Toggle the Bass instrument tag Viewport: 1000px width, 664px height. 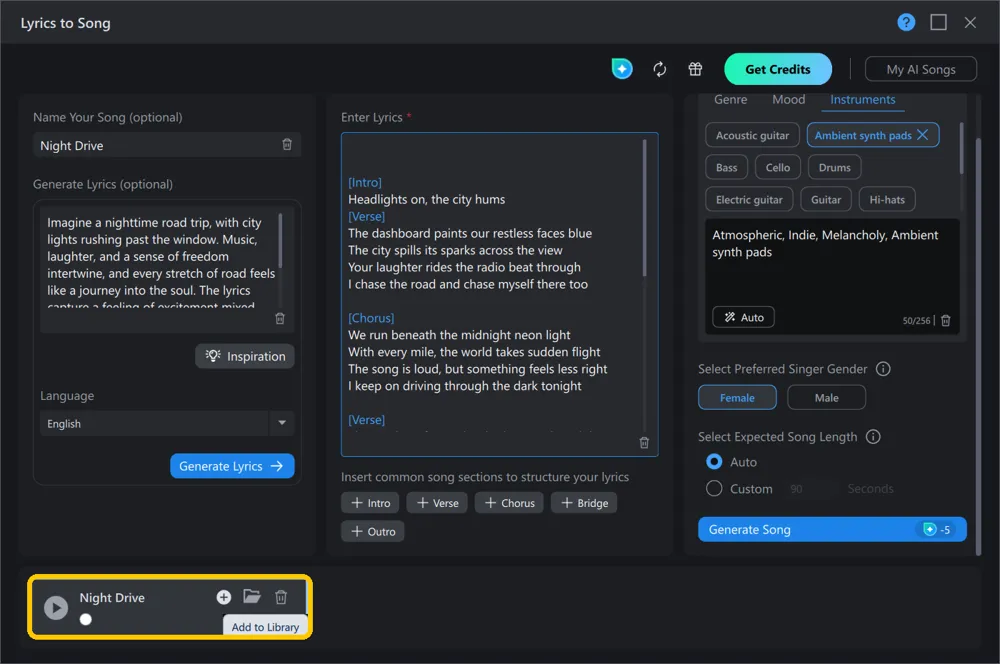(x=726, y=167)
